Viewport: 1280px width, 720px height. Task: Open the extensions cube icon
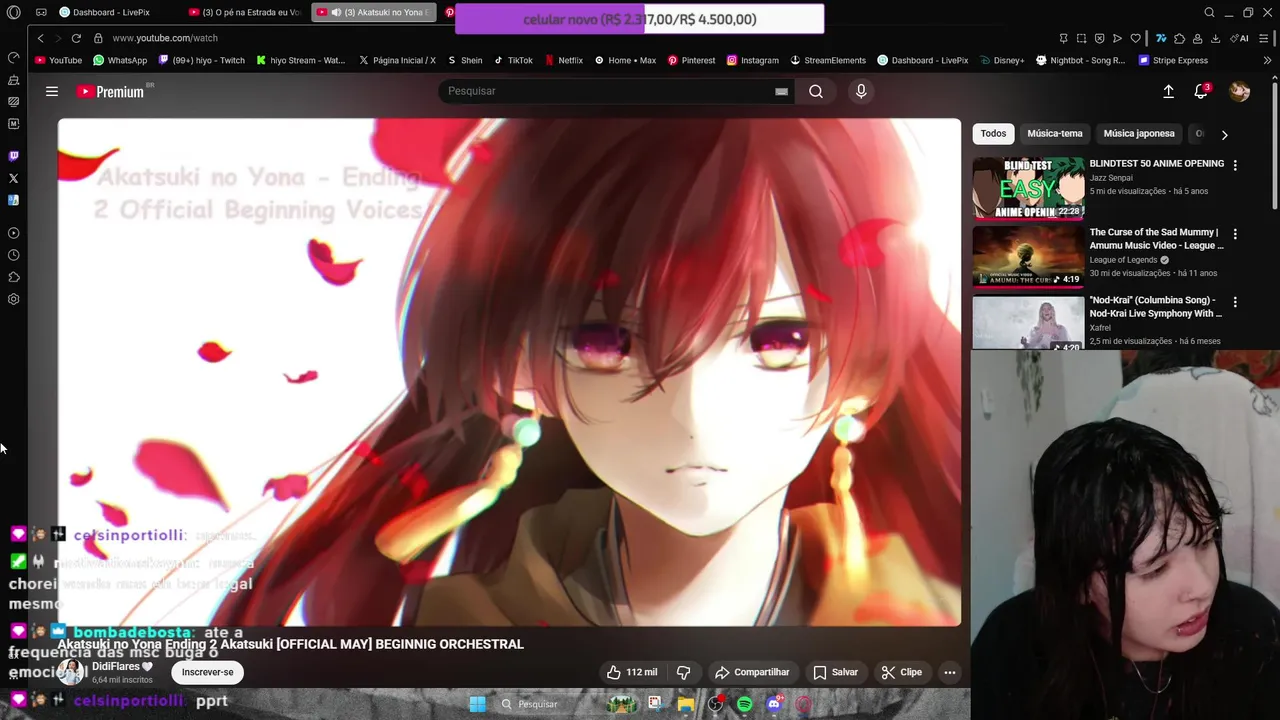click(1179, 38)
